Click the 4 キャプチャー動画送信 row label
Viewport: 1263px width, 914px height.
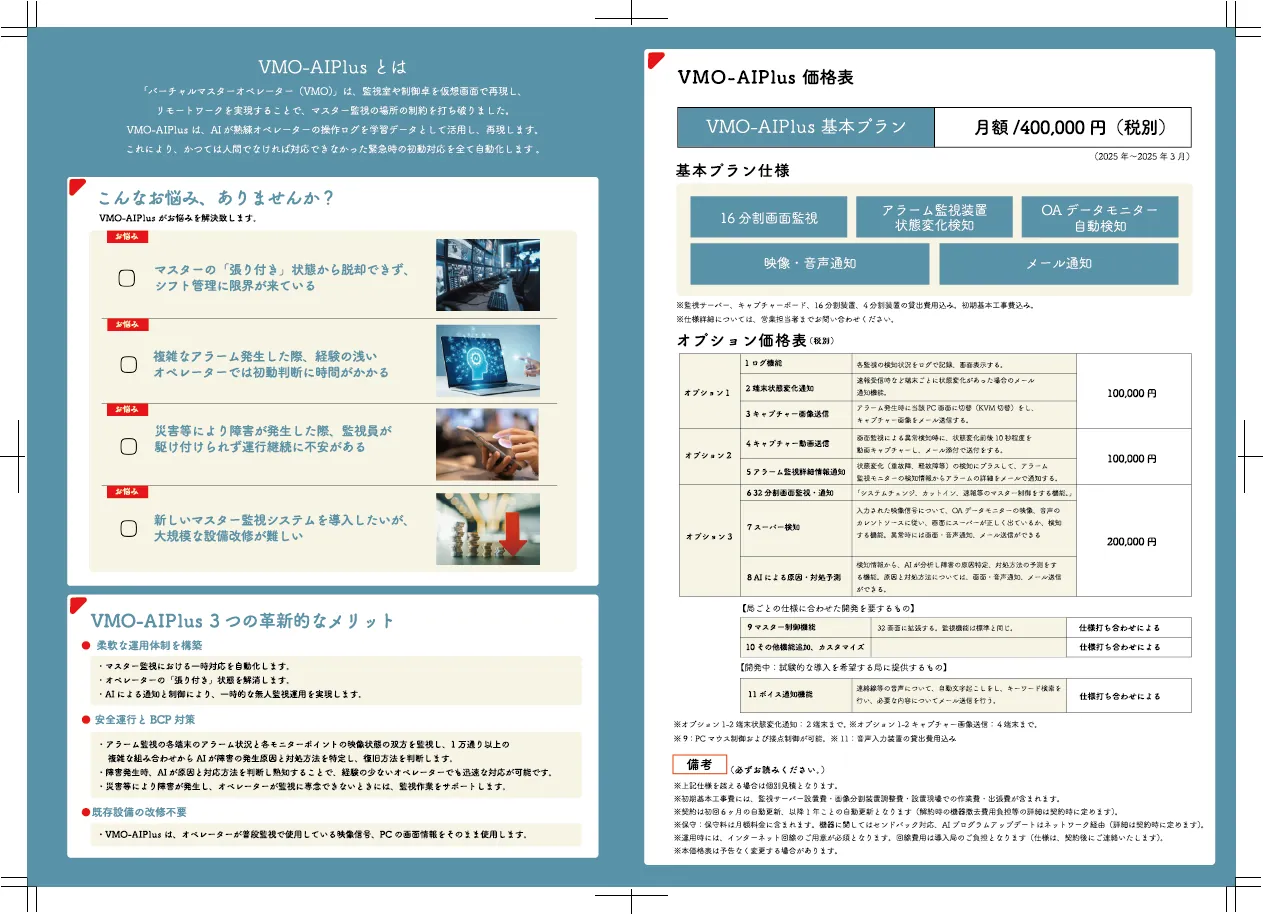[787, 443]
